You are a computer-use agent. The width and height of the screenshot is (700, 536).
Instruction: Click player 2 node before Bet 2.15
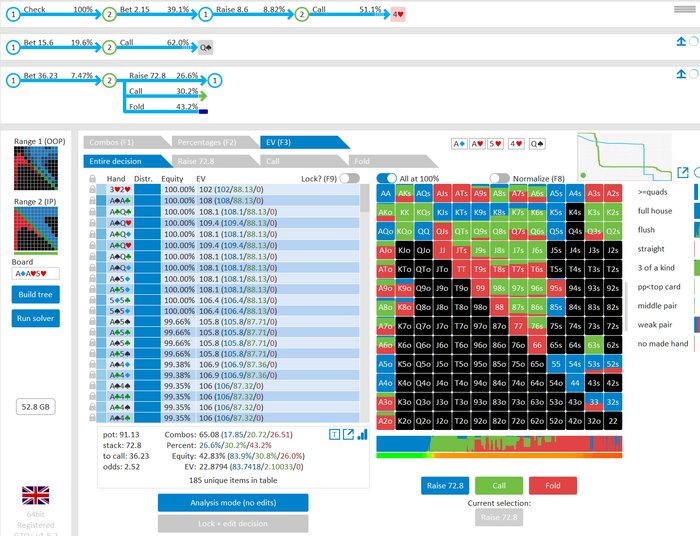point(109,14)
